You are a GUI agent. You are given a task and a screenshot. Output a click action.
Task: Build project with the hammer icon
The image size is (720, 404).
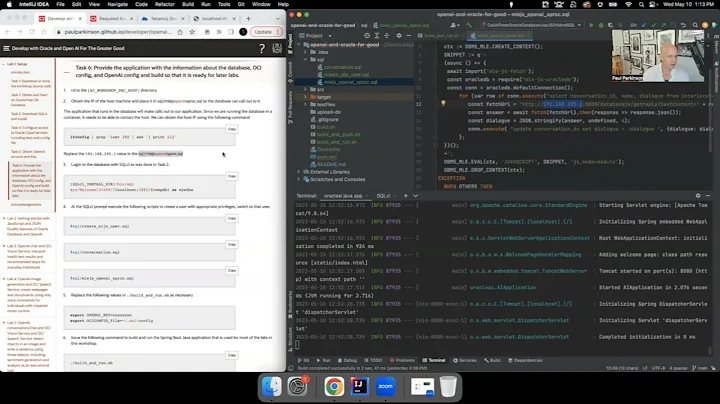[x=469, y=25]
